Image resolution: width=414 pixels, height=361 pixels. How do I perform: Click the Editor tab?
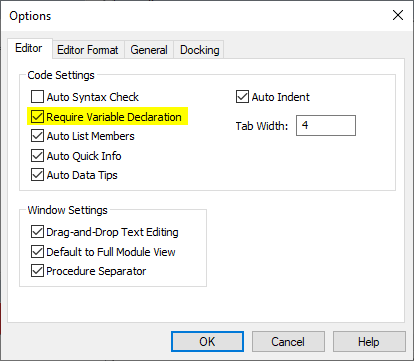coord(29,48)
